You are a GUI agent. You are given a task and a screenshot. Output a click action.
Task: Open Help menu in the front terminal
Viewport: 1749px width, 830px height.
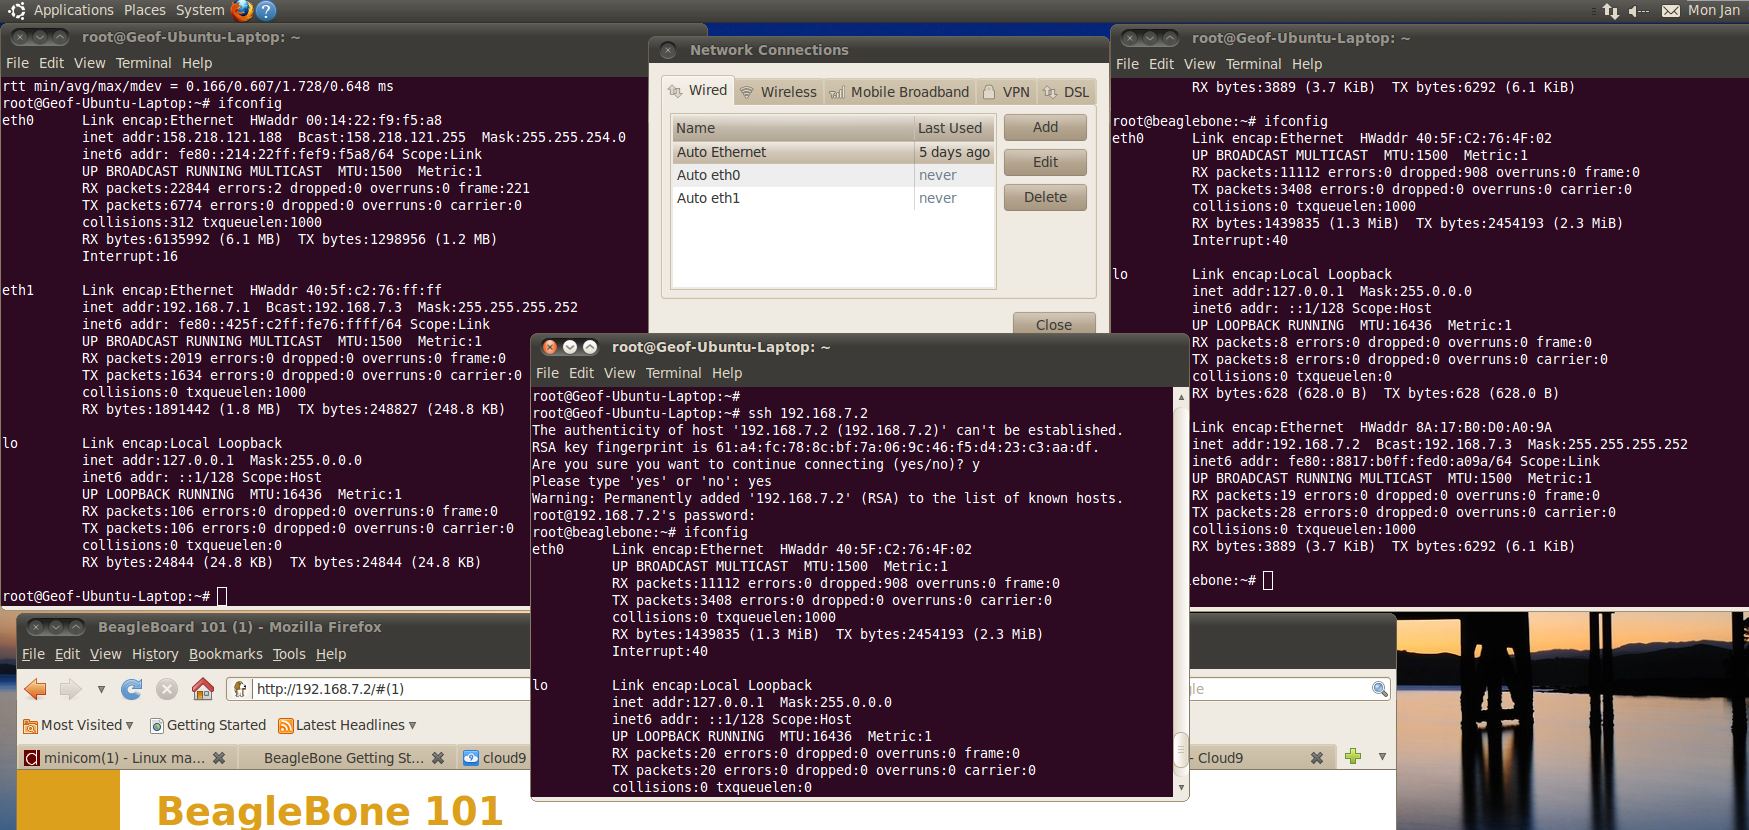pos(727,373)
